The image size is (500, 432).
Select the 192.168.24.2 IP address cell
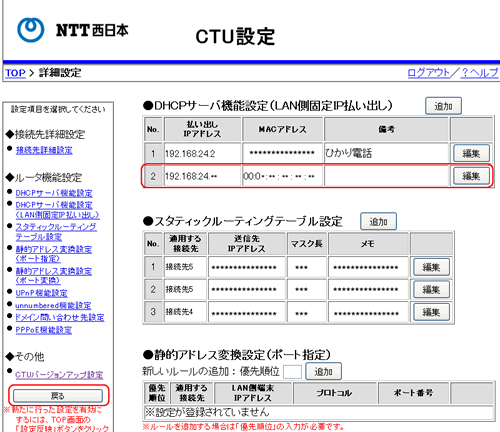point(202,153)
